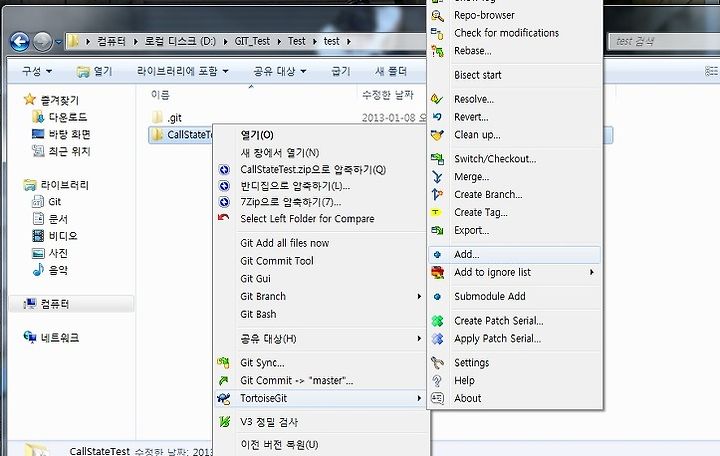Select Git Add all files now

(x=285, y=243)
